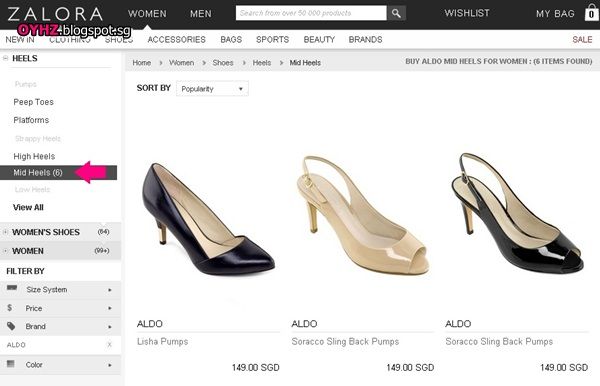This screenshot has width=600, height=386.
Task: Go to Heels breadcrumb
Action: tap(262, 63)
